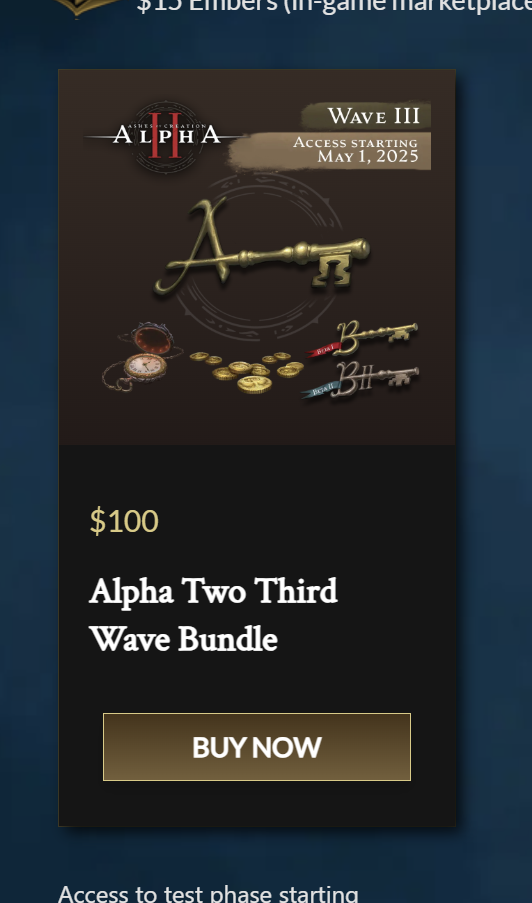
Task: Click the word Wave Bundle in the title
Action: point(184,639)
